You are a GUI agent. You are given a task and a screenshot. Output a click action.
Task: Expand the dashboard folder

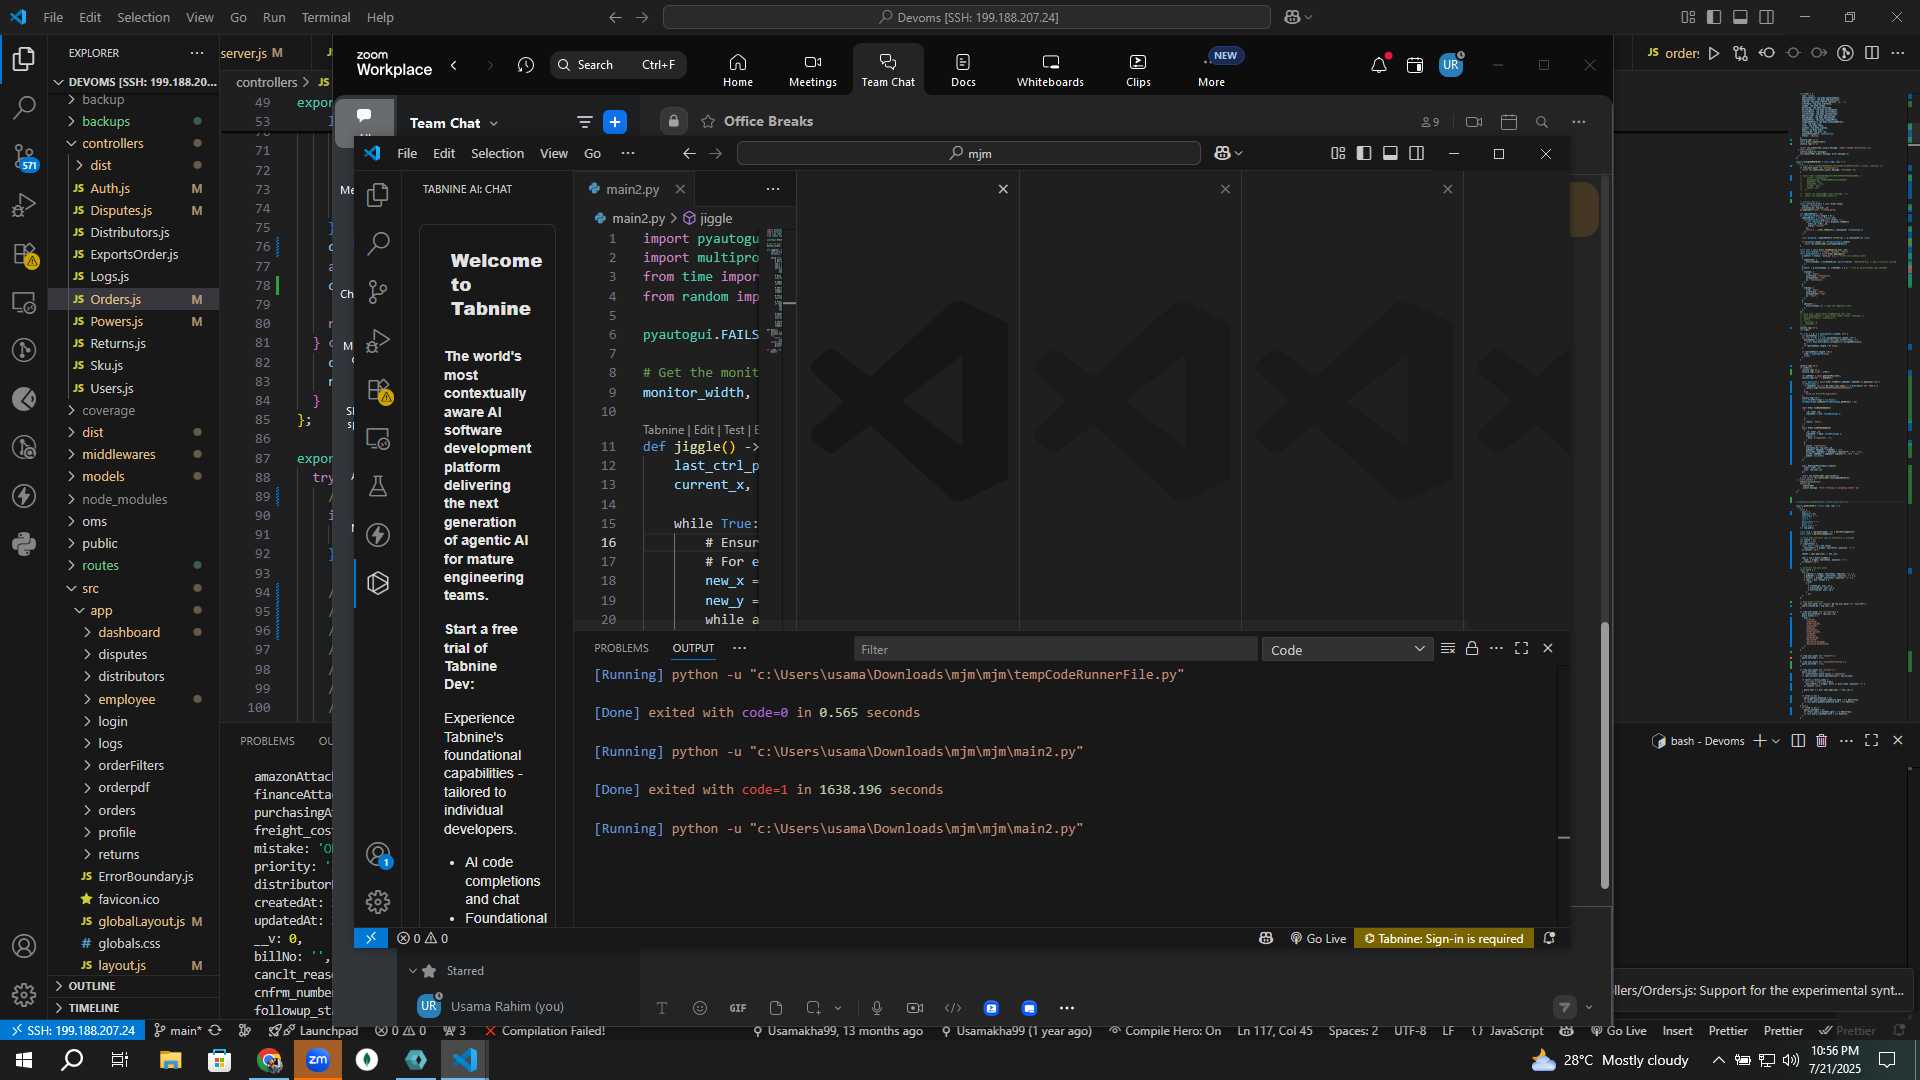[128, 632]
